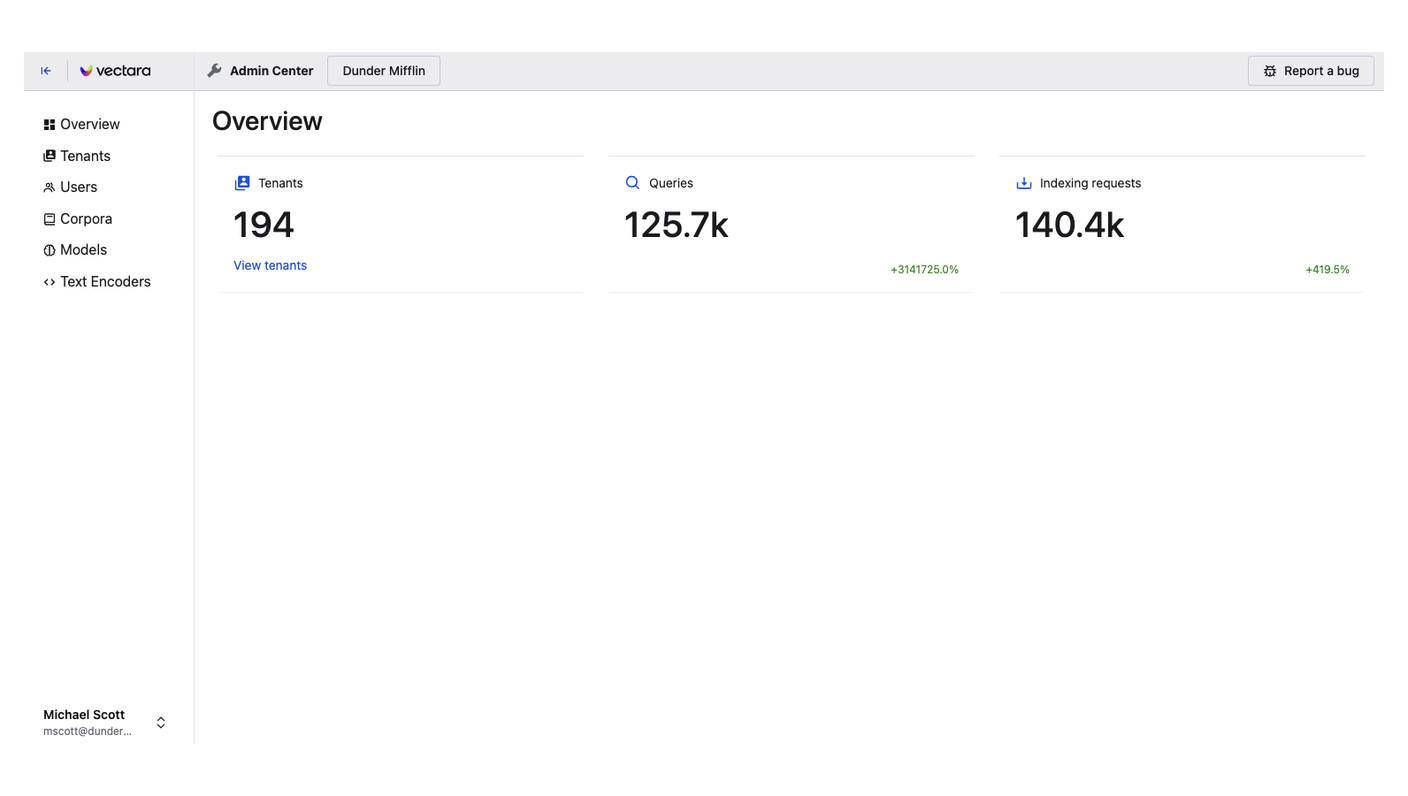The image size is (1408, 796).
Task: Click the Tenants icon in the sidebar
Action: tap(49, 156)
